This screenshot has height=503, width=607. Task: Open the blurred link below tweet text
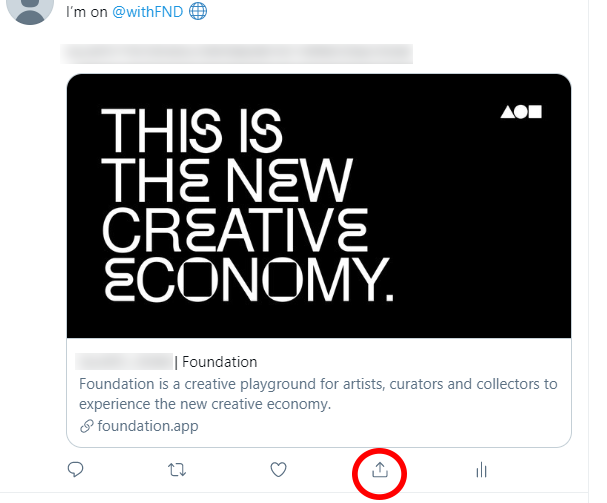[237, 54]
